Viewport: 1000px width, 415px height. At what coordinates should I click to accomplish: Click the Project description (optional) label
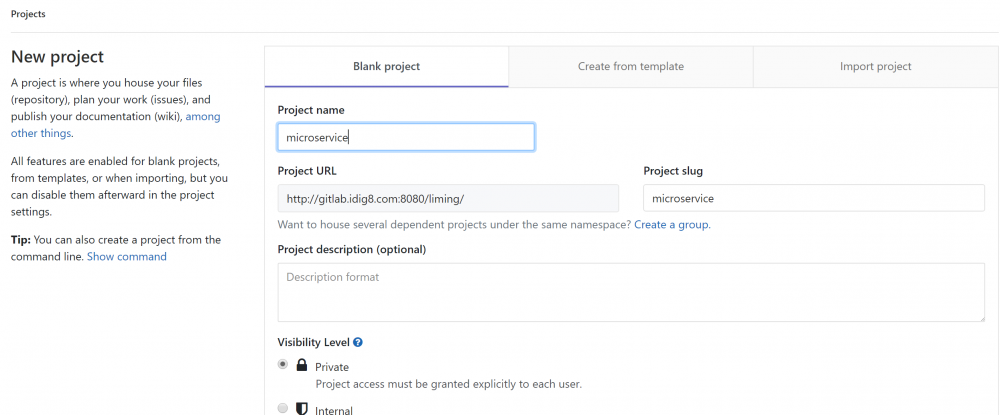click(x=352, y=249)
